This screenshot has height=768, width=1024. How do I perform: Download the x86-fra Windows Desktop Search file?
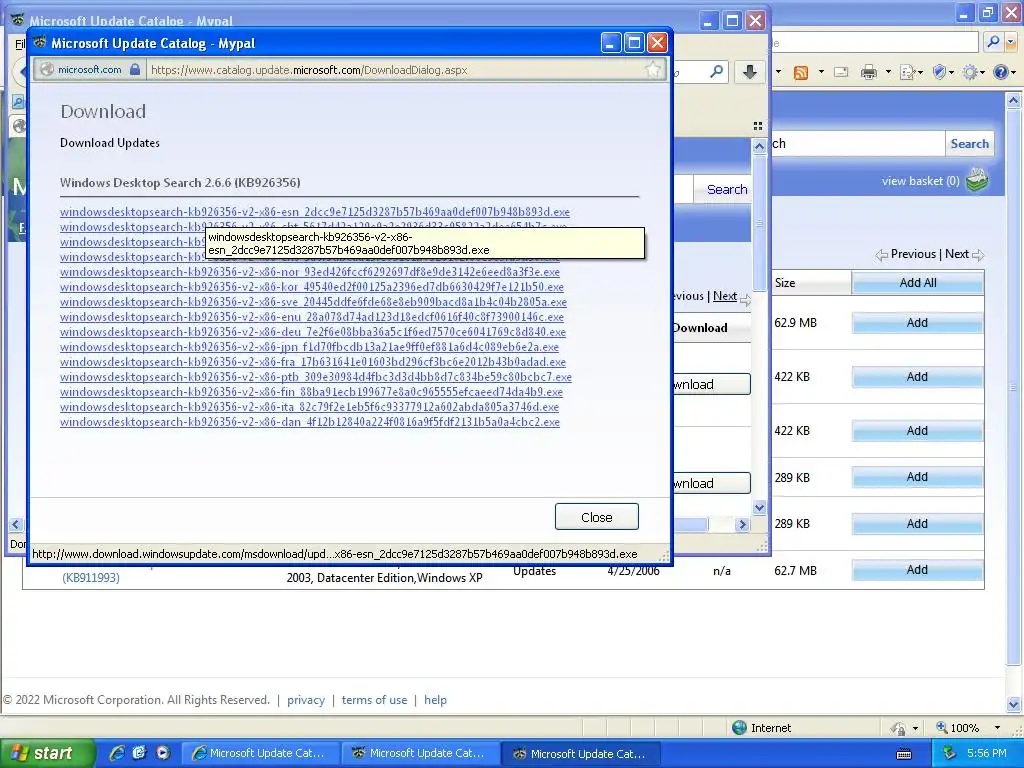click(313, 362)
